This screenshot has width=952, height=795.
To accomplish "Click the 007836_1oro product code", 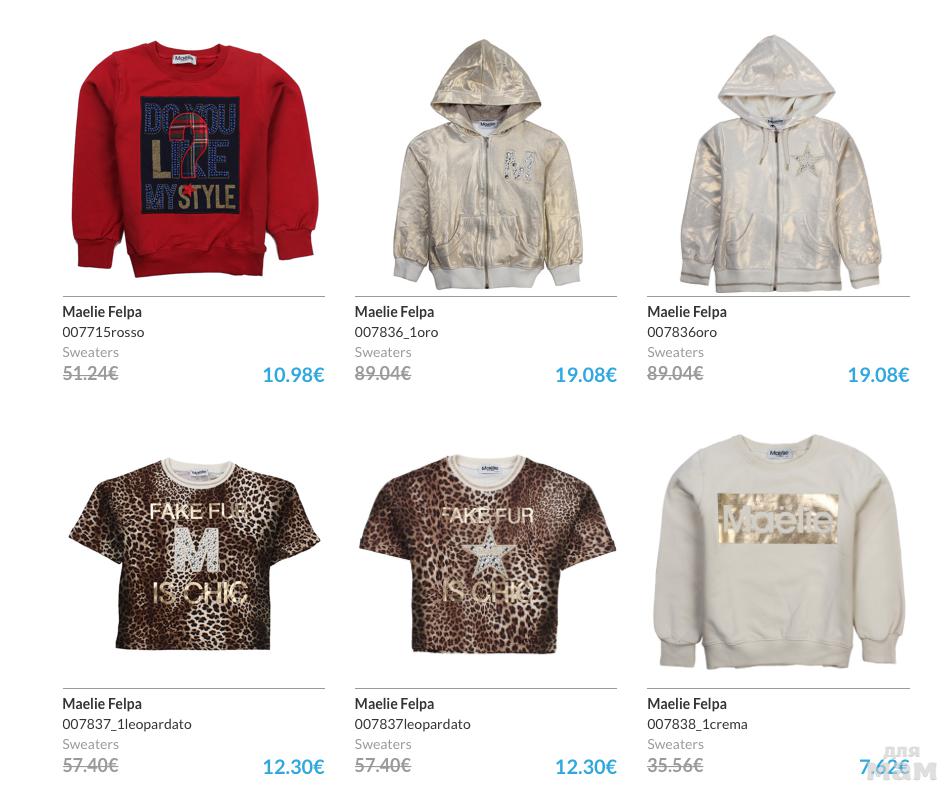I will pyautogui.click(x=396, y=332).
